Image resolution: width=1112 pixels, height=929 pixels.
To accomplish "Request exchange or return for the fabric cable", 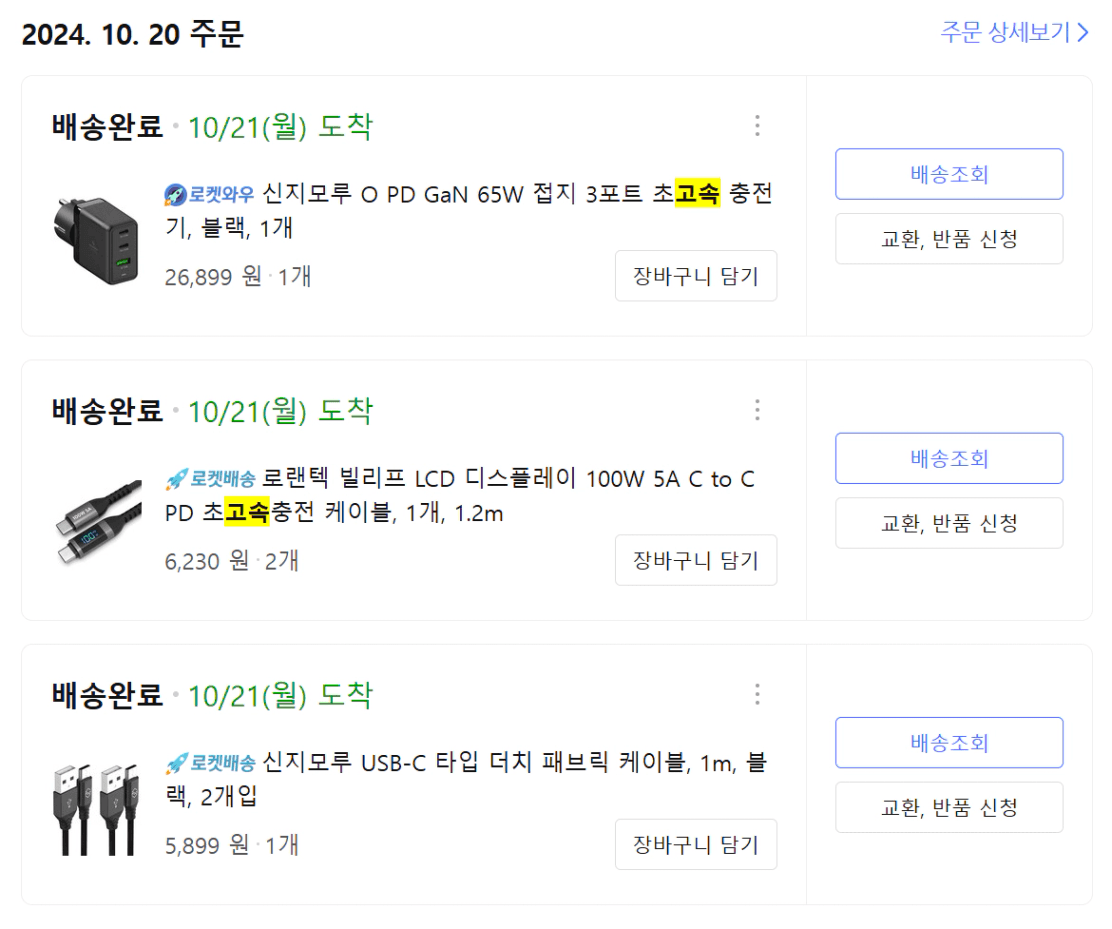I will tap(949, 807).
